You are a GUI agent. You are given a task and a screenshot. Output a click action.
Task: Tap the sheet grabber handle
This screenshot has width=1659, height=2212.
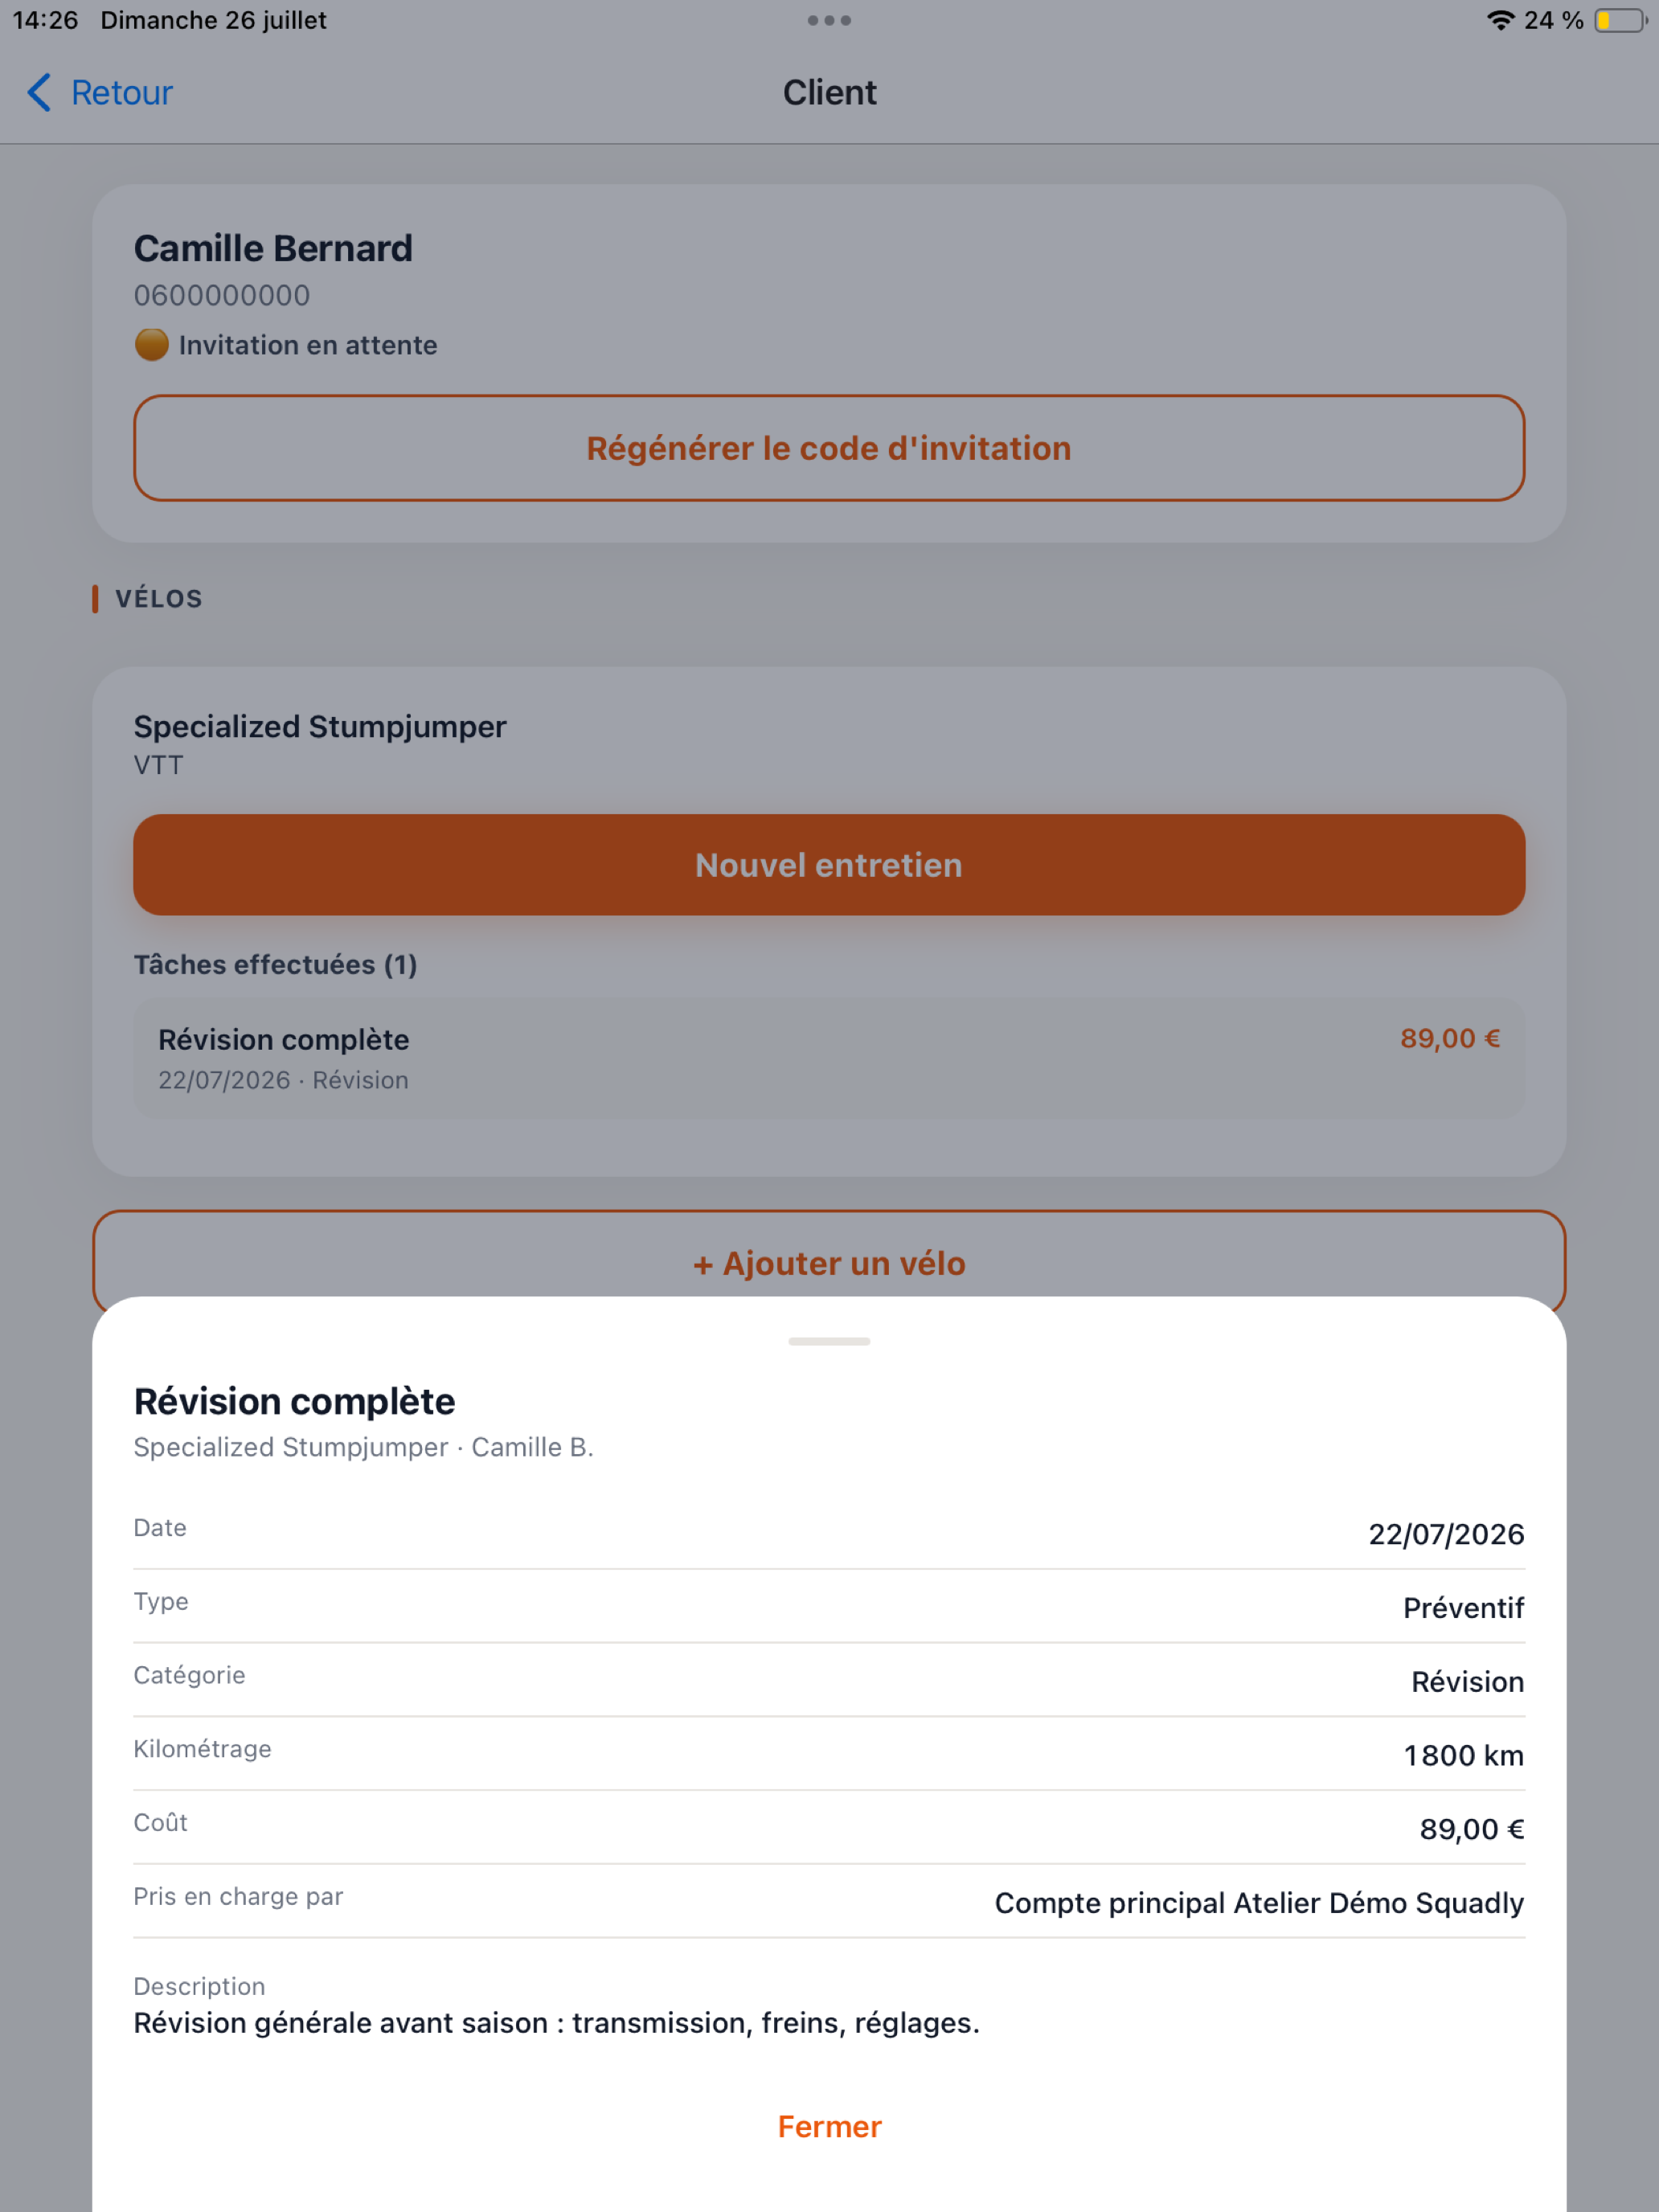tap(829, 1341)
